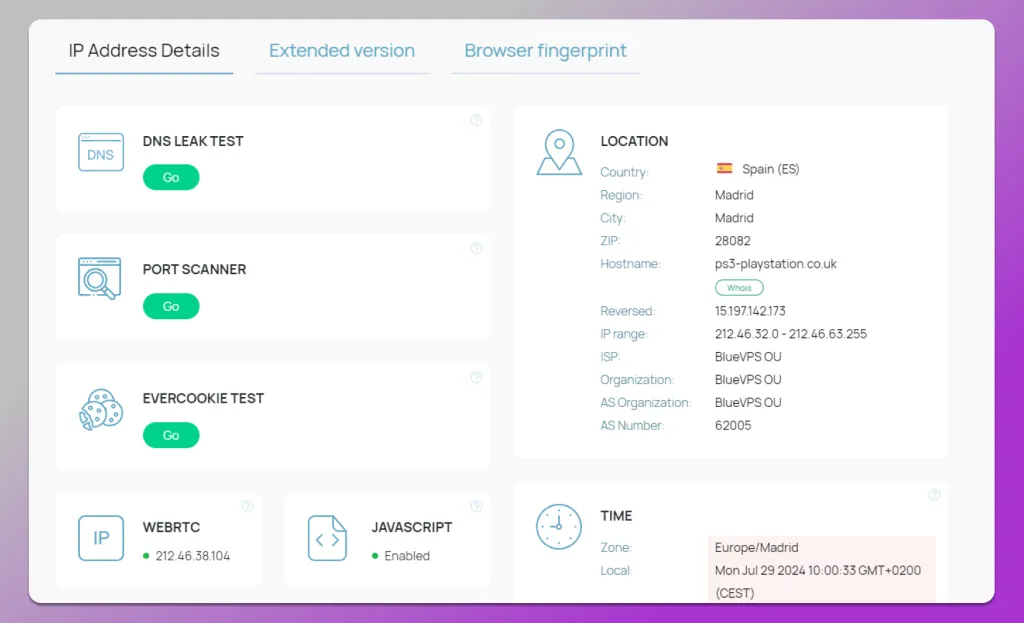Viewport: 1024px width, 623px height.
Task: Open the Browser fingerprint tab
Action: pos(545,51)
